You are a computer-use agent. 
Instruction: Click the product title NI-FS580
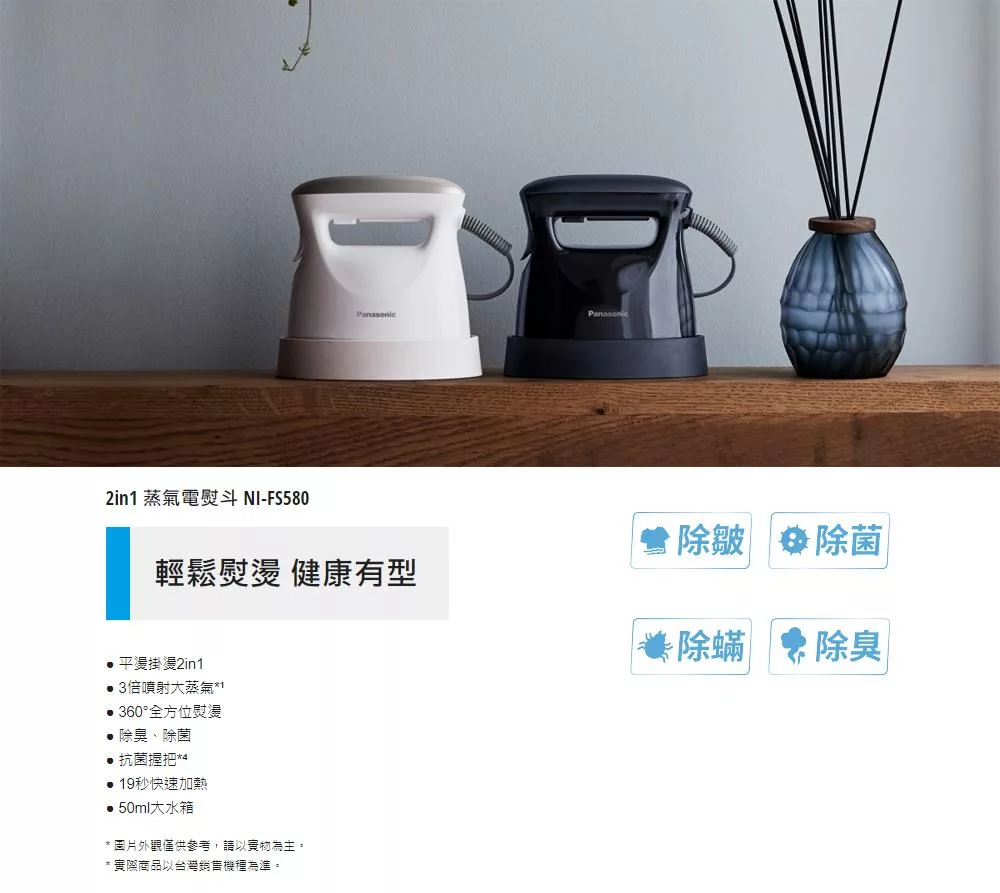coord(207,498)
